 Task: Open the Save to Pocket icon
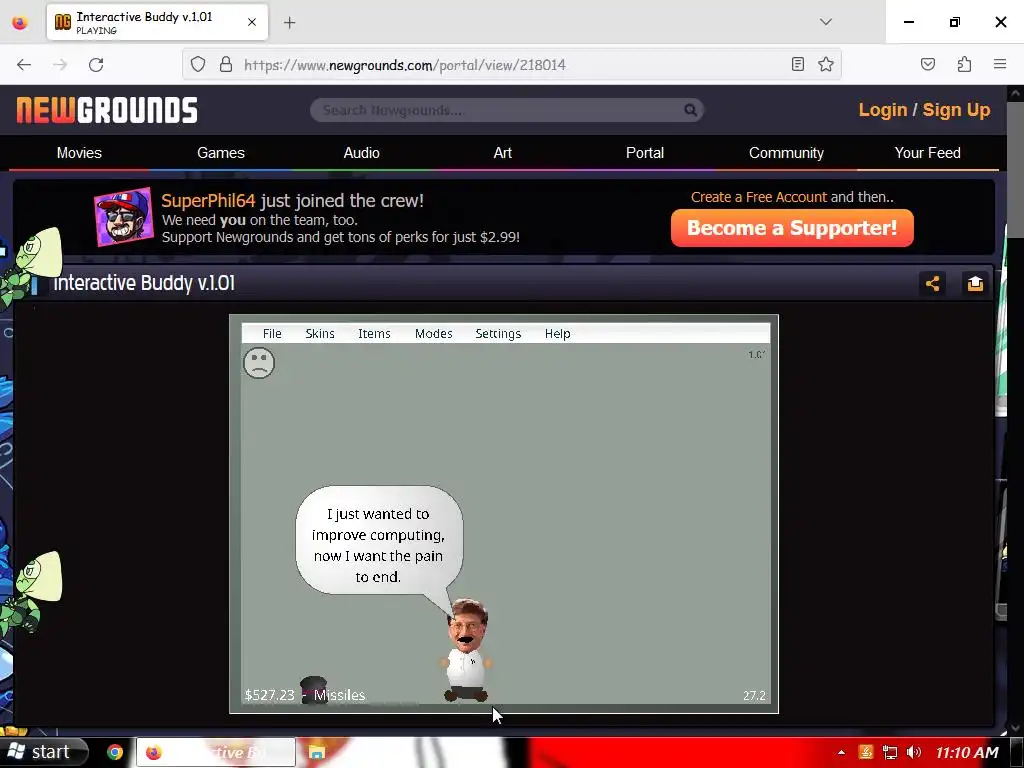928,64
